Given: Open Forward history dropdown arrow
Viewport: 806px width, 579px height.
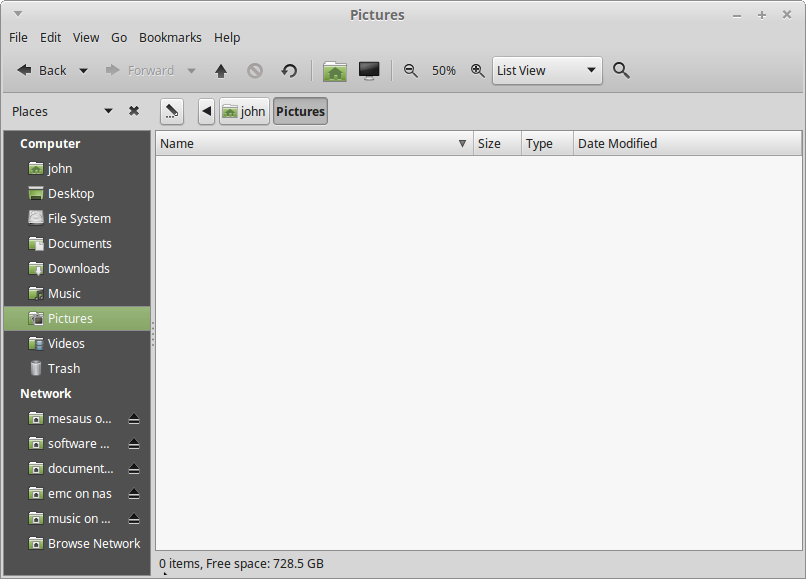Looking at the screenshot, I should 191,71.
